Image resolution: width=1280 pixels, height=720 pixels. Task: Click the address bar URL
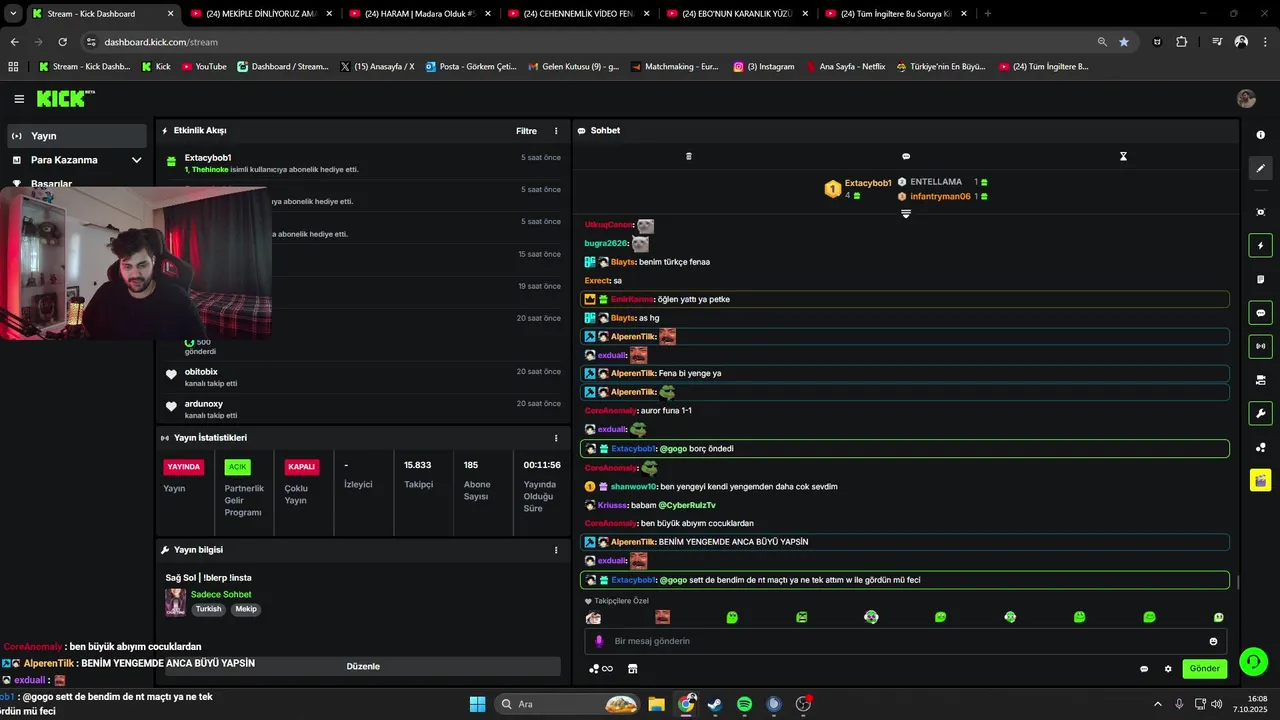[161, 42]
